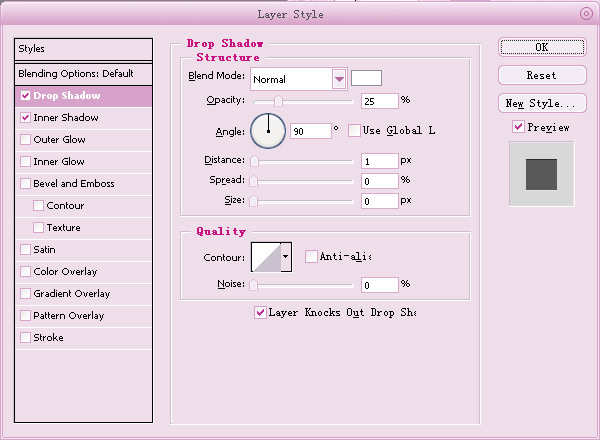Image resolution: width=600 pixels, height=440 pixels.
Task: Select the Inner Shadow style row
Action: click(x=83, y=117)
